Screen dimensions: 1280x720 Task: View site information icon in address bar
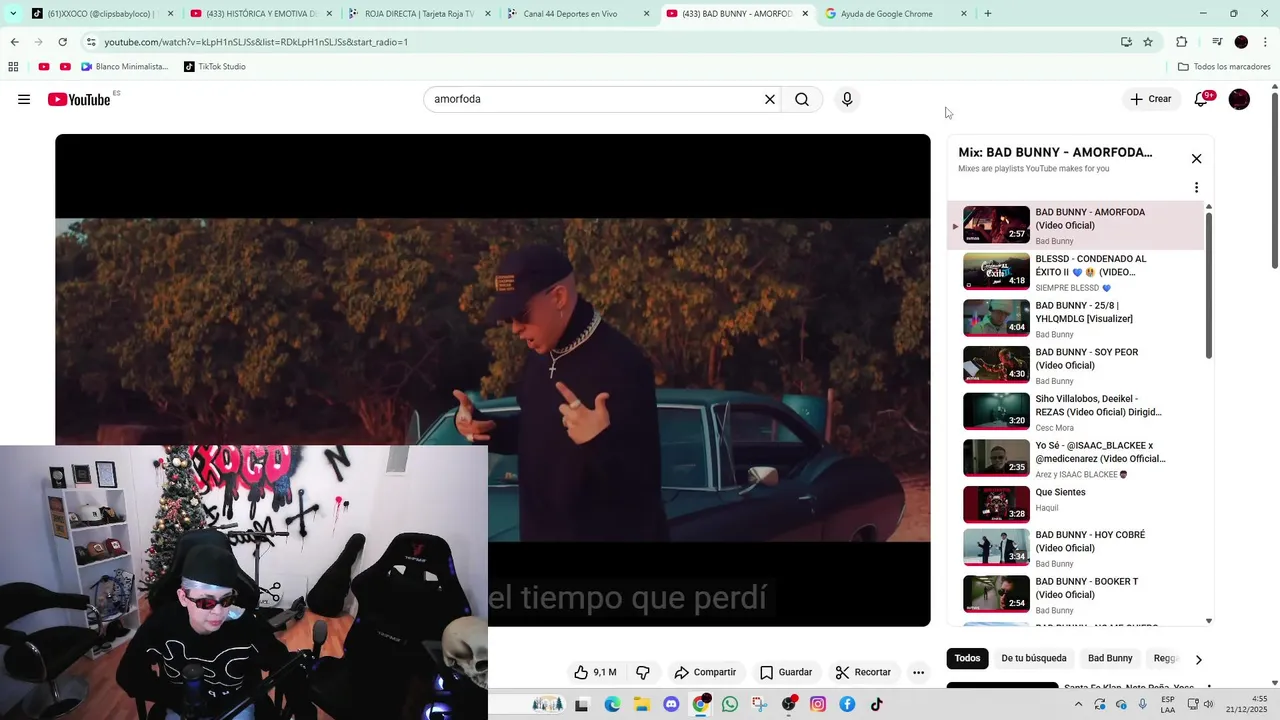pyautogui.click(x=91, y=42)
